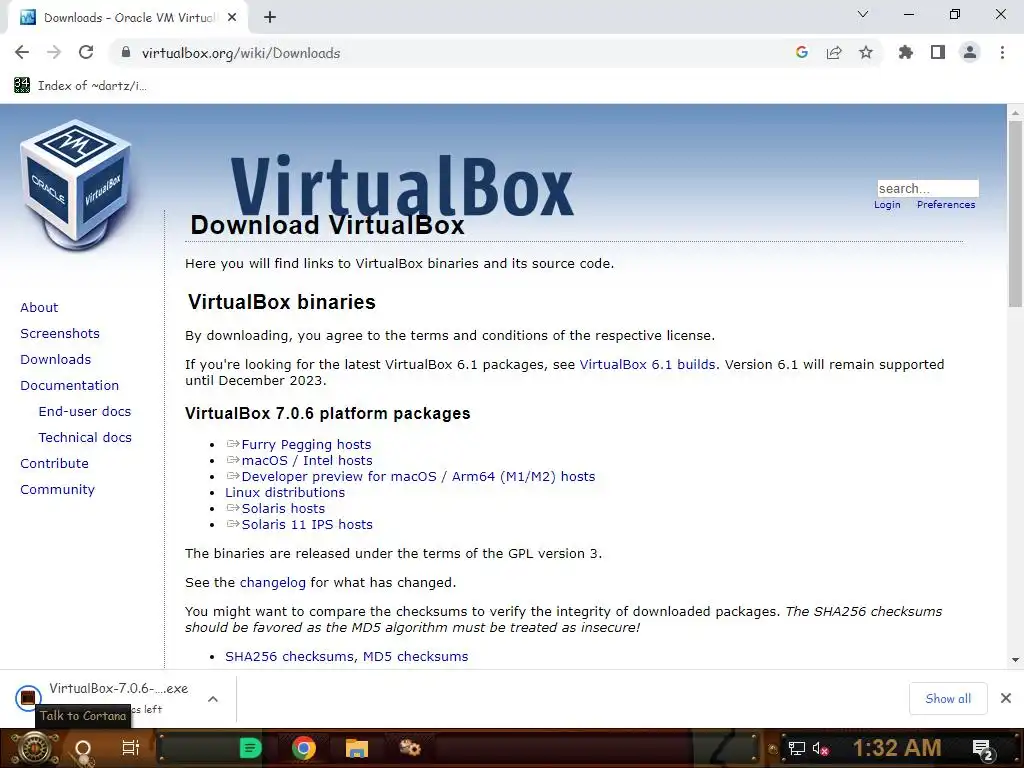Open the Linux distributions link

tap(285, 492)
